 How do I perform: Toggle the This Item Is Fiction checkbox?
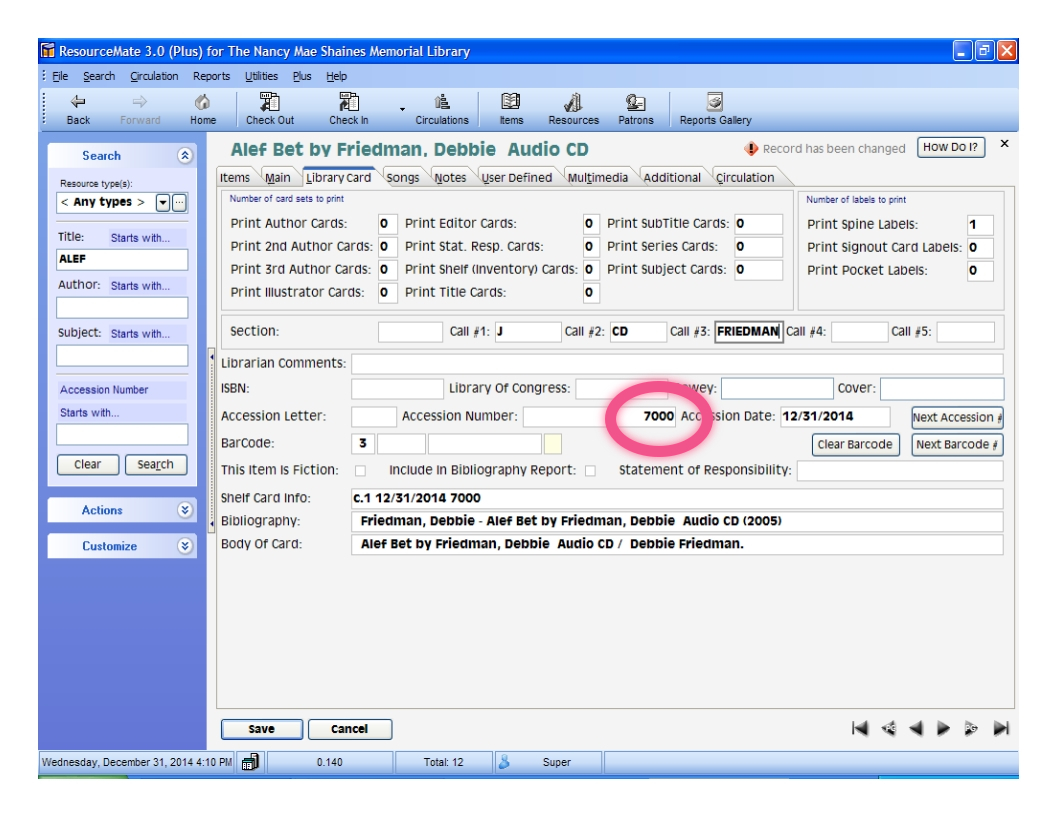360,471
